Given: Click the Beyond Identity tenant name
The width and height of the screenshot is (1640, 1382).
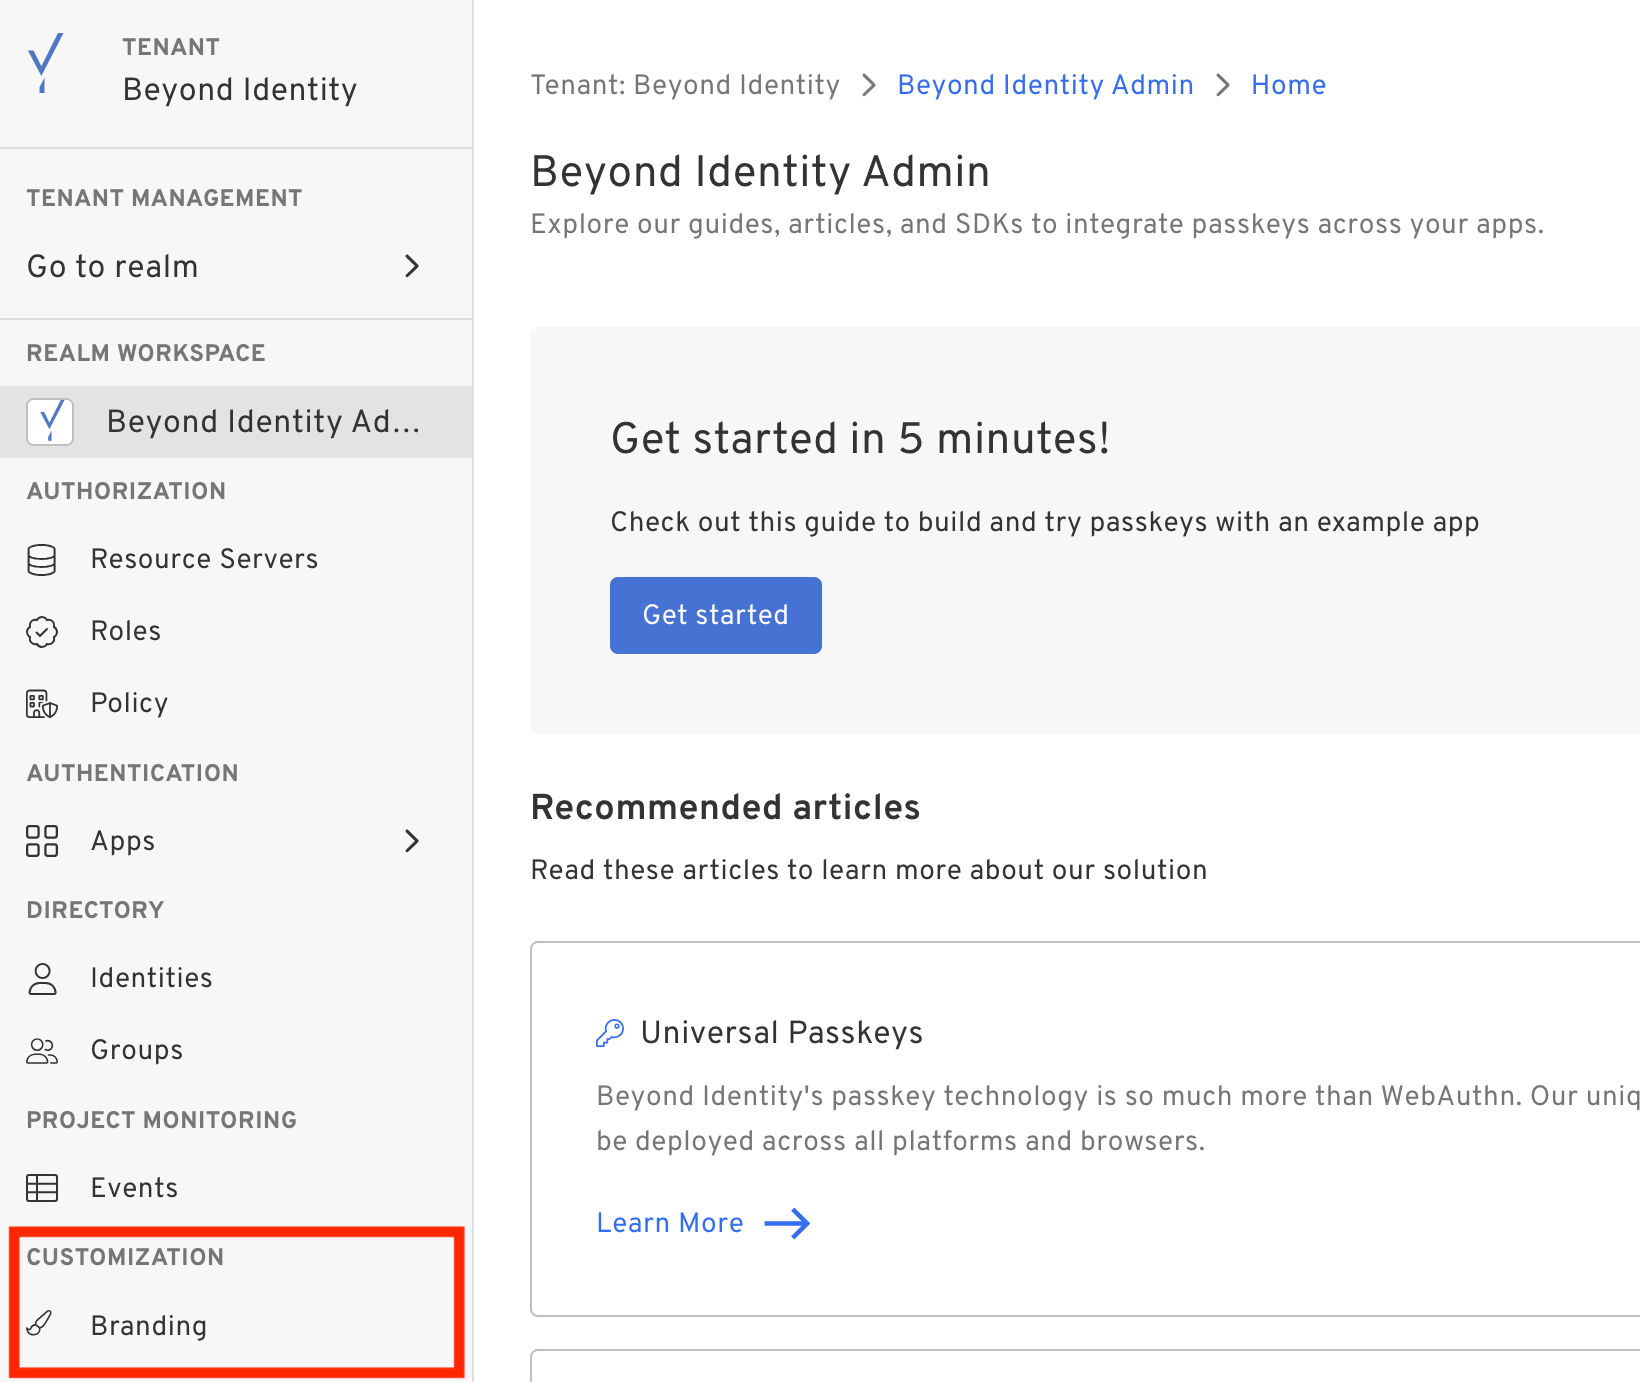Looking at the screenshot, I should pyautogui.click(x=240, y=90).
